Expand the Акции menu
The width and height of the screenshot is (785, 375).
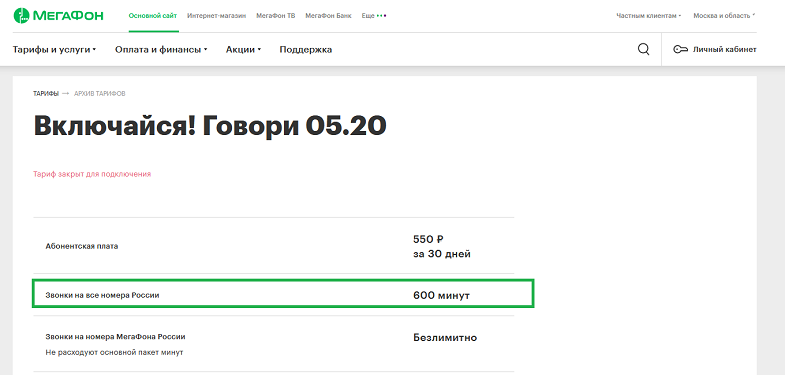tap(243, 50)
